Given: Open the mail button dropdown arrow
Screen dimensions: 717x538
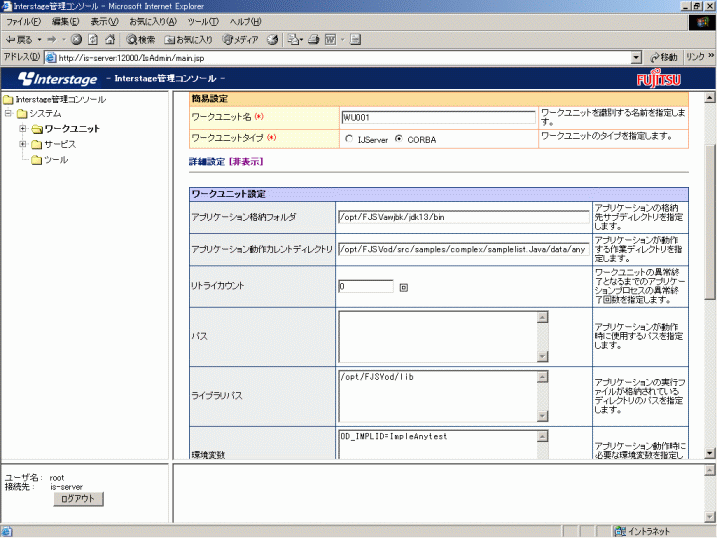Looking at the screenshot, I should [x=301, y=40].
